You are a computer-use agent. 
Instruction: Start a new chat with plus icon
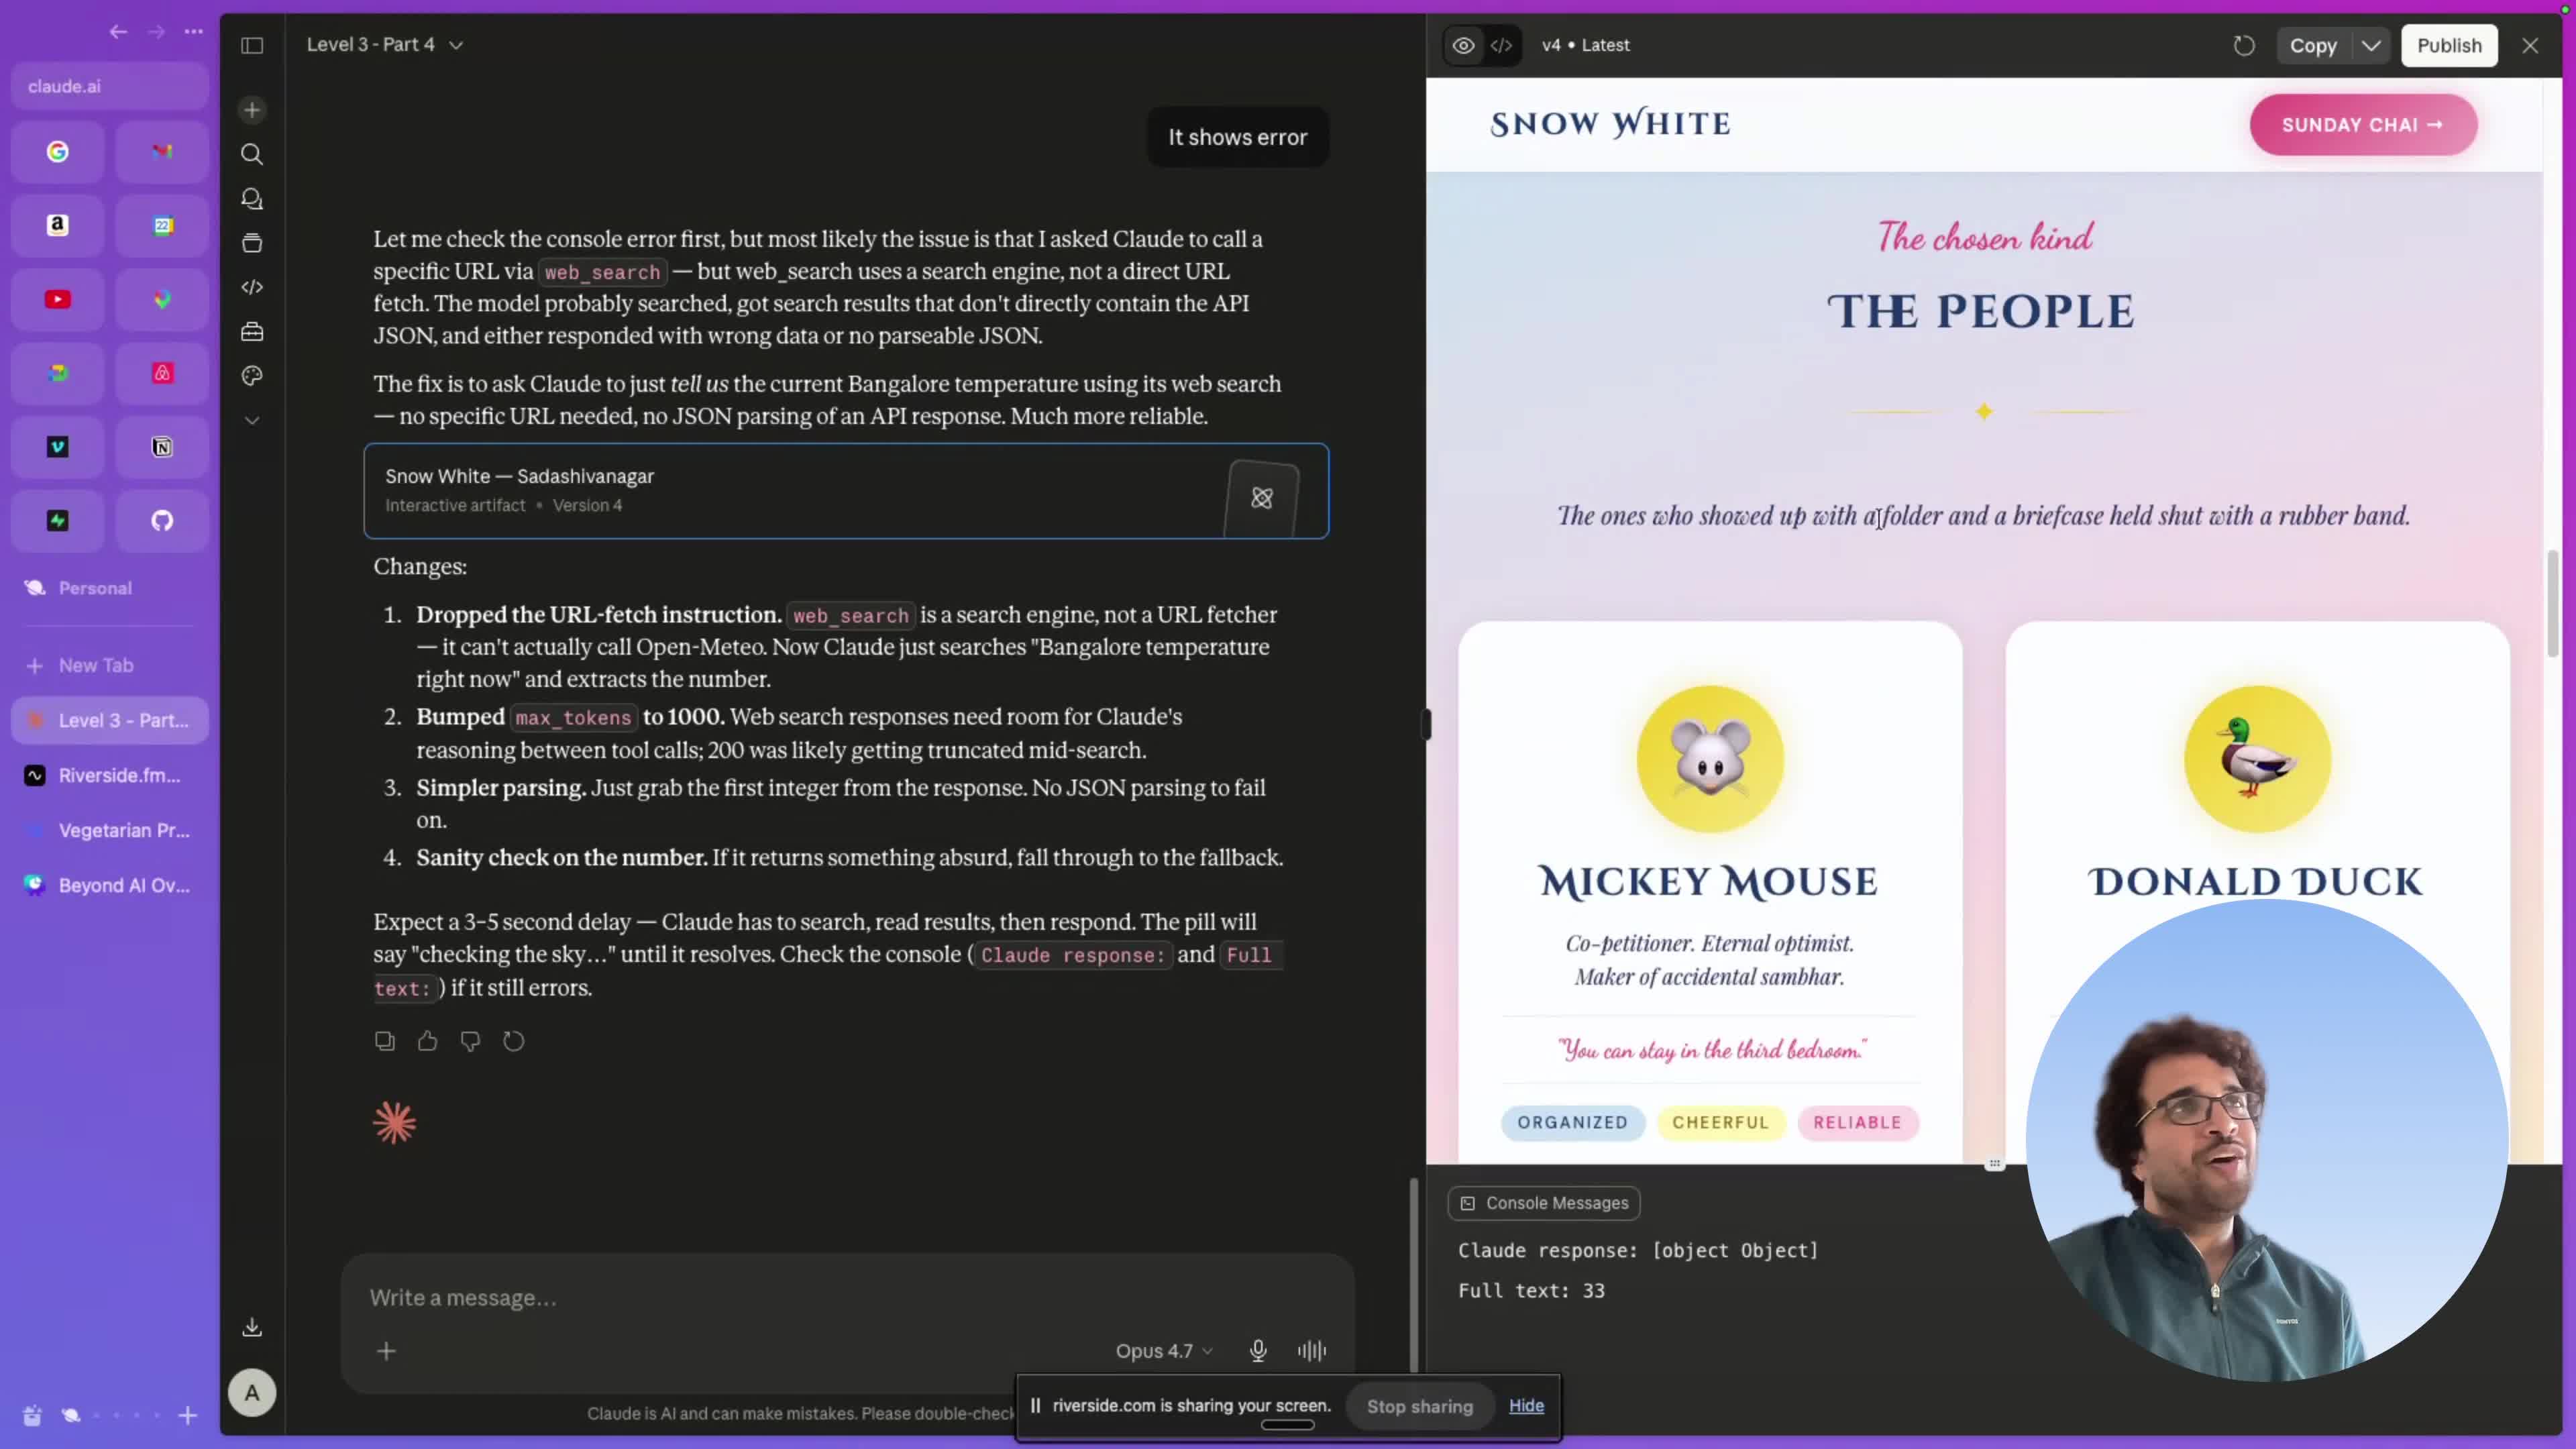pyautogui.click(x=252, y=110)
